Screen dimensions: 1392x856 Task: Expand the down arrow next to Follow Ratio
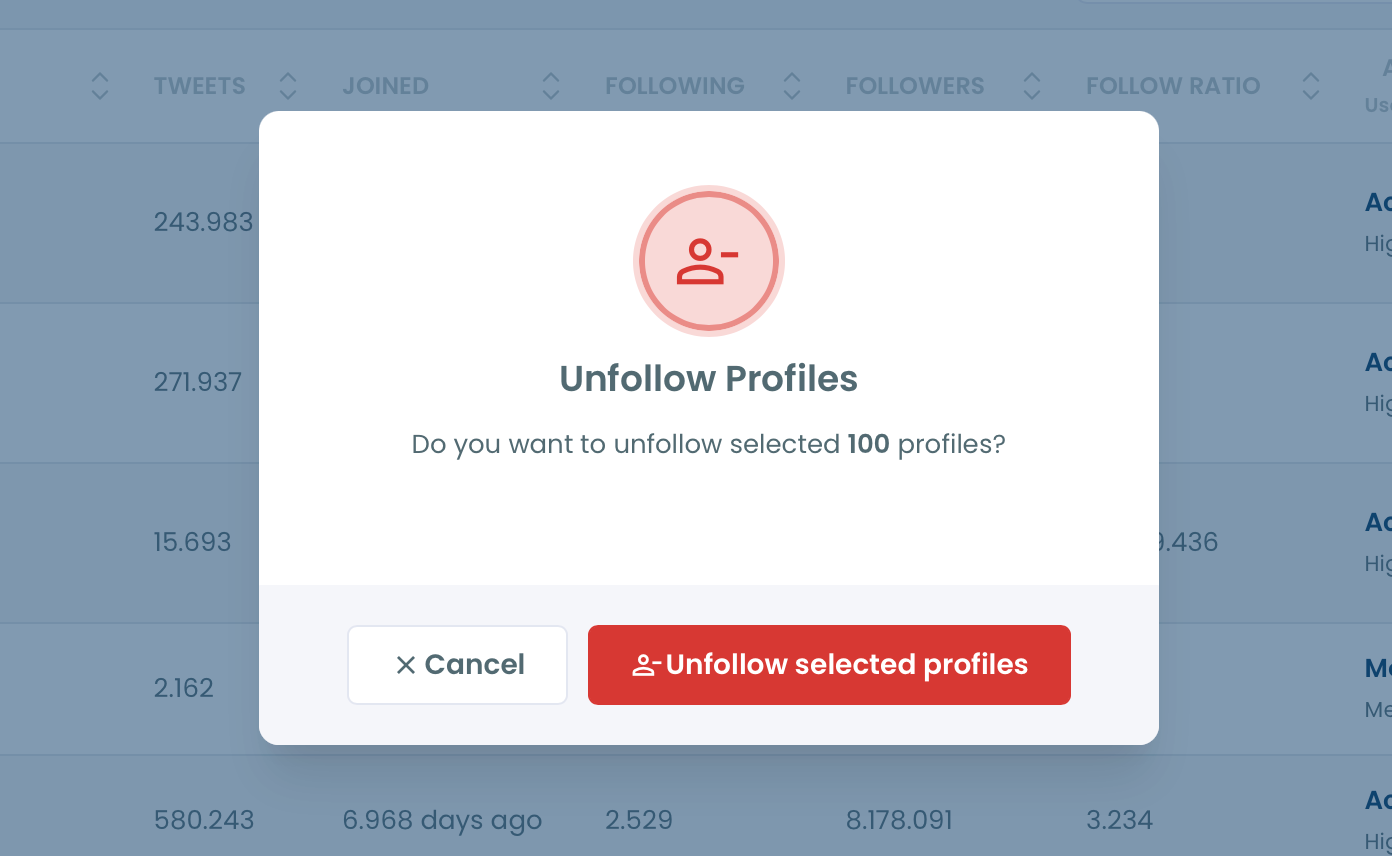1310,94
